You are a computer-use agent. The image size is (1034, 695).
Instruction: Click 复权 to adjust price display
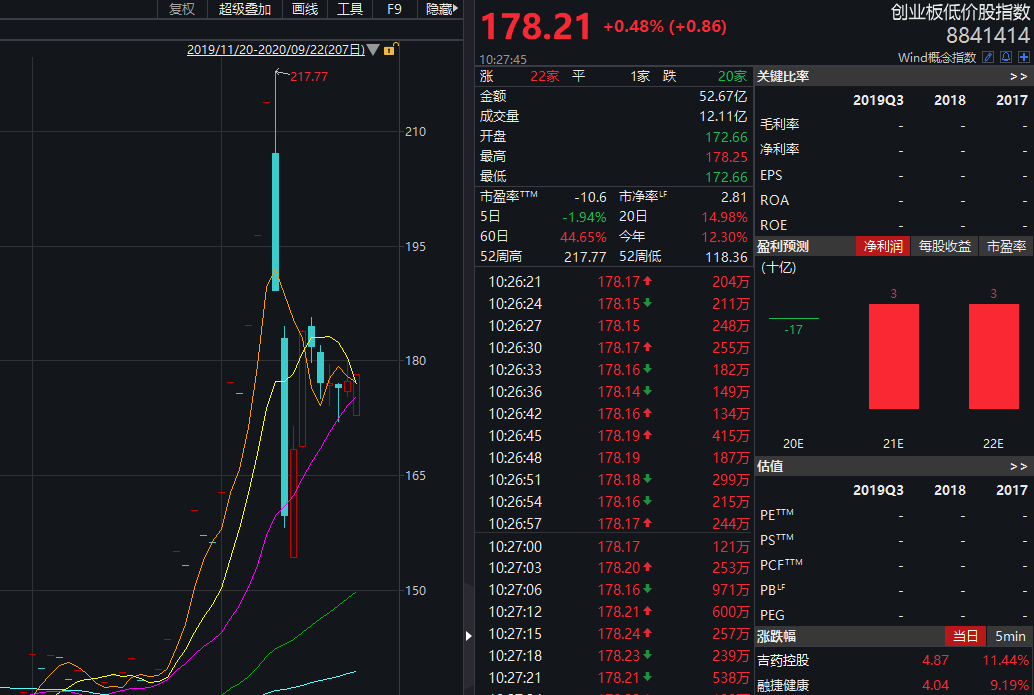tap(181, 10)
